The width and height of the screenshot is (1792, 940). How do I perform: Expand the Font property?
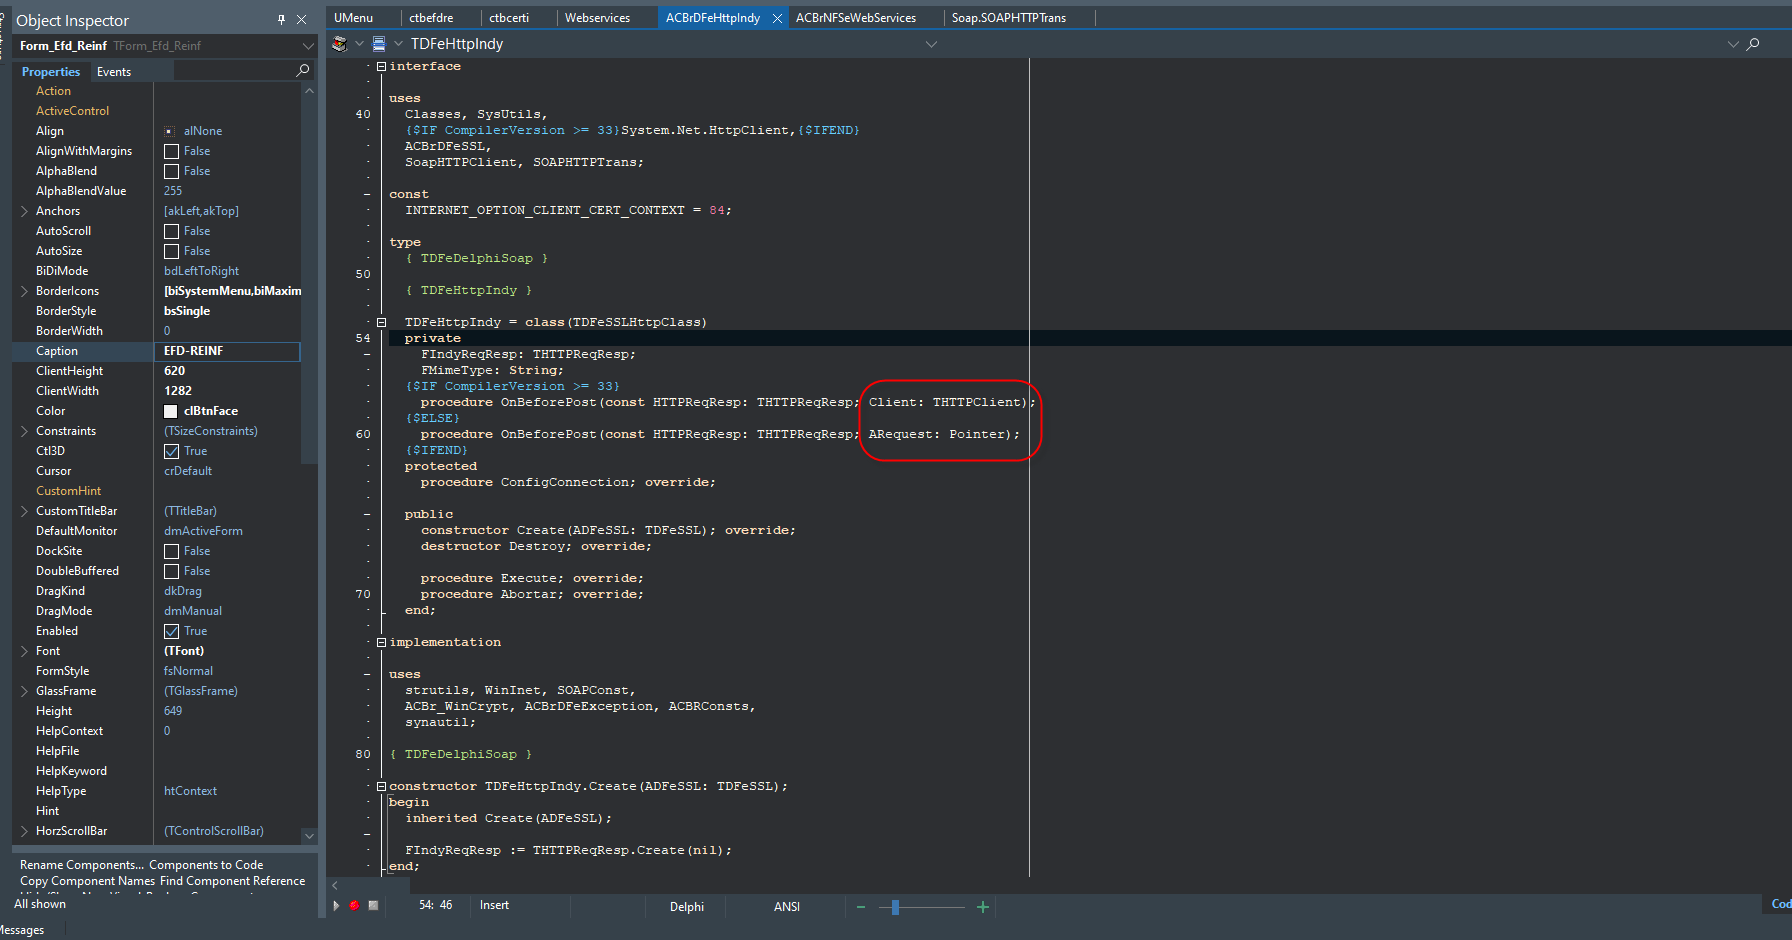point(24,651)
